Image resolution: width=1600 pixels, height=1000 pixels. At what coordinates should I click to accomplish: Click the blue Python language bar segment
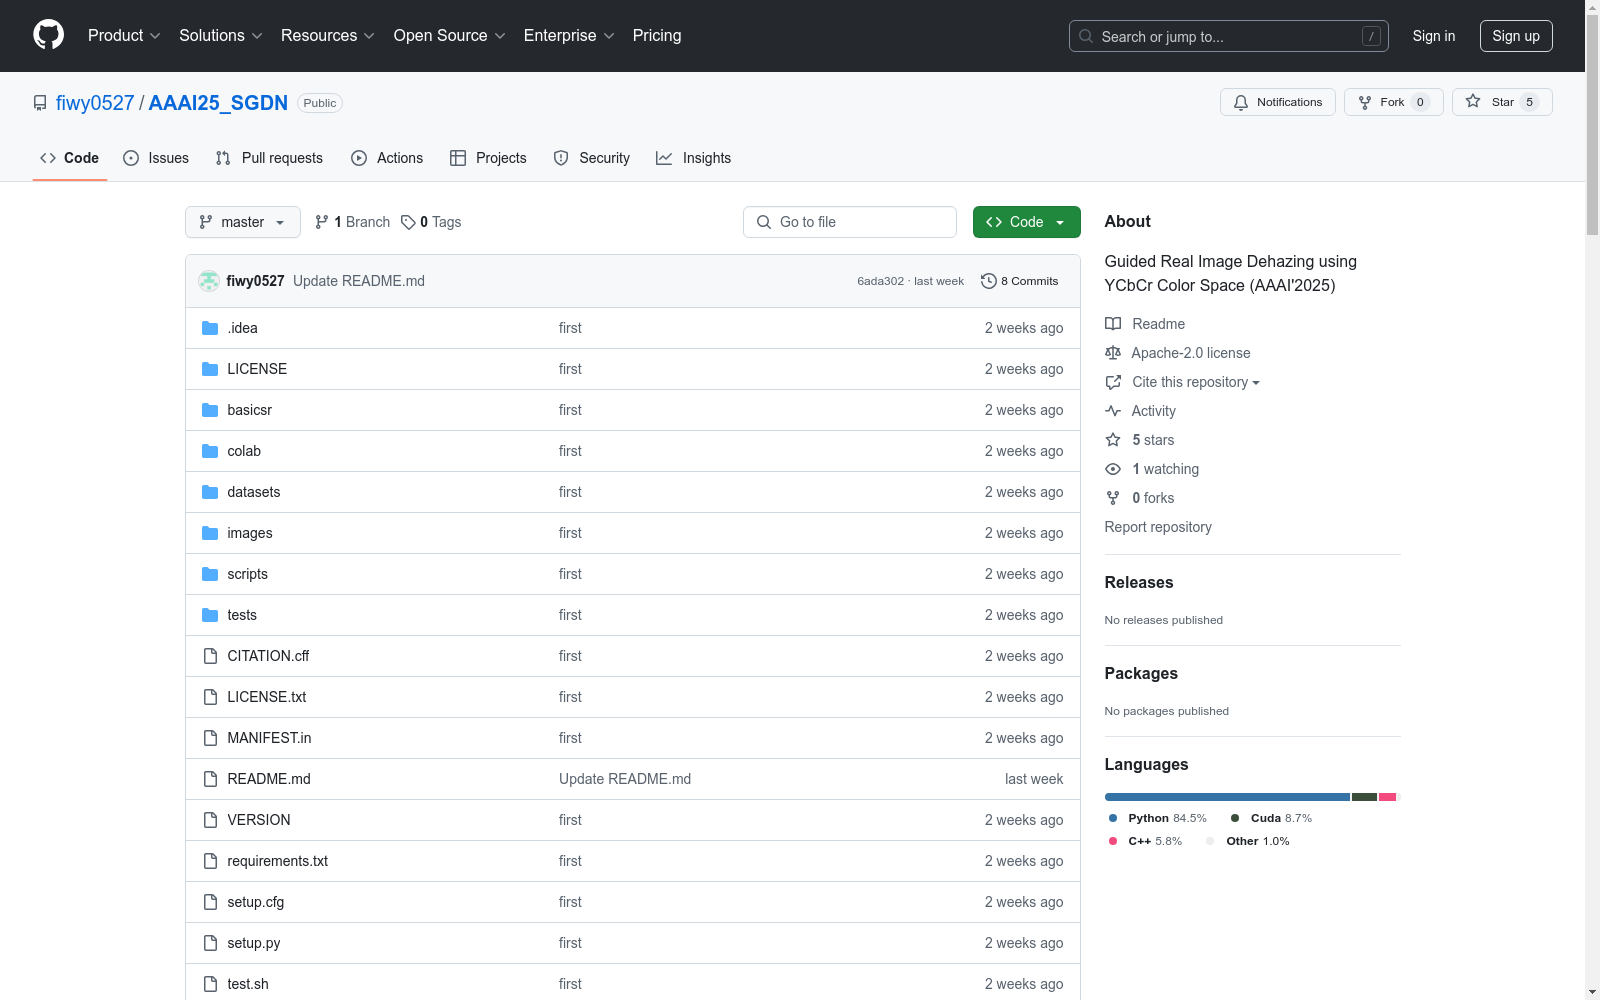[1227, 797]
